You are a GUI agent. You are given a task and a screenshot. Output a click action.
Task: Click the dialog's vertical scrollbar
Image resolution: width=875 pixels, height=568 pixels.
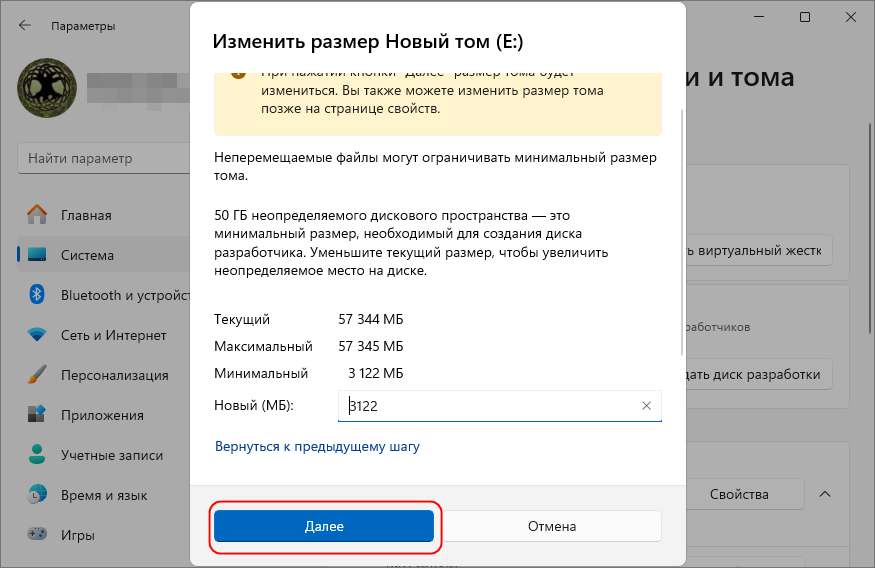click(682, 230)
